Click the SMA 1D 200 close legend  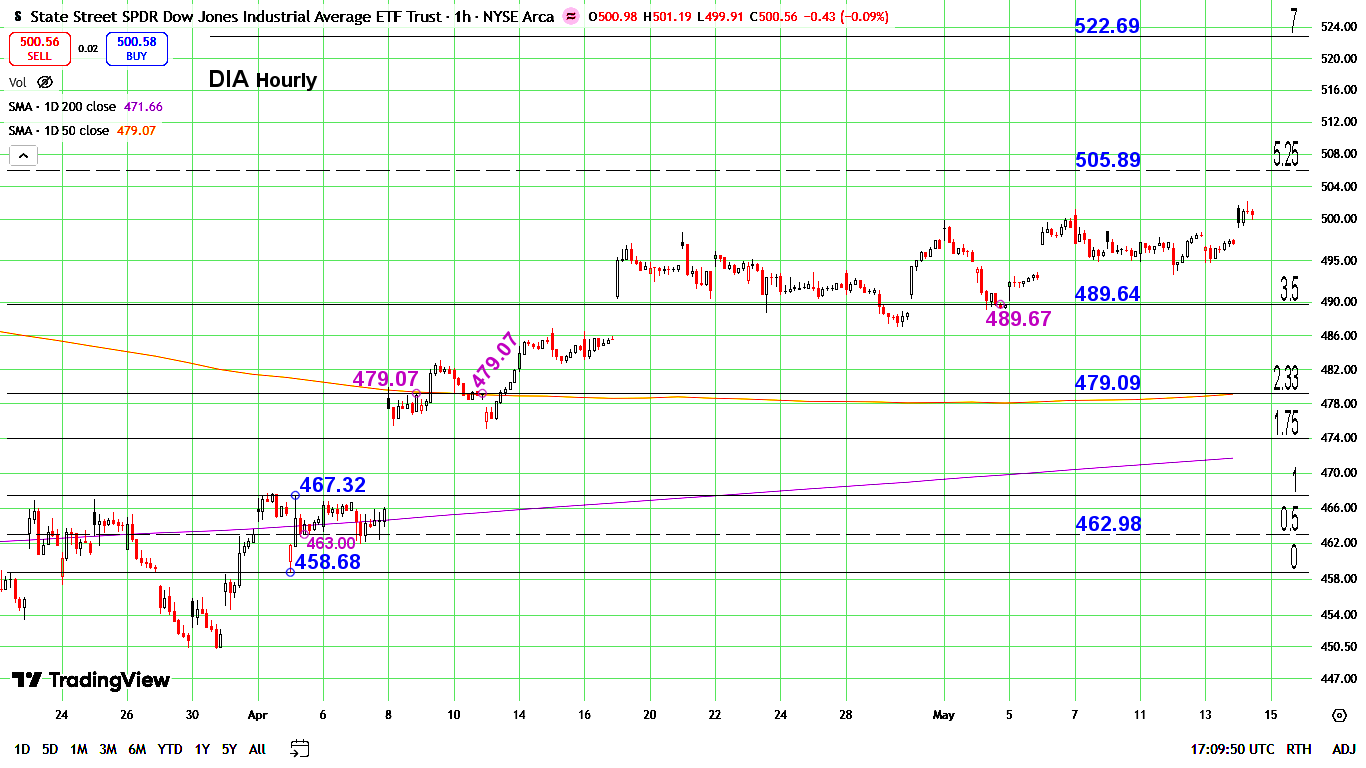pyautogui.click(x=63, y=107)
